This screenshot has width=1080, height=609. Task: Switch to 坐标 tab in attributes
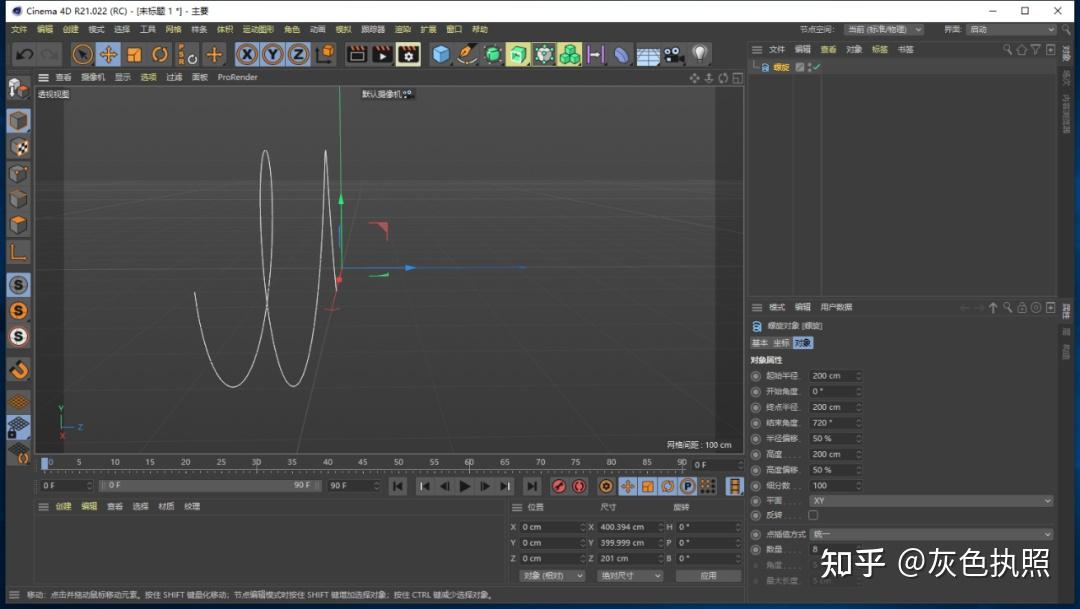pos(781,342)
